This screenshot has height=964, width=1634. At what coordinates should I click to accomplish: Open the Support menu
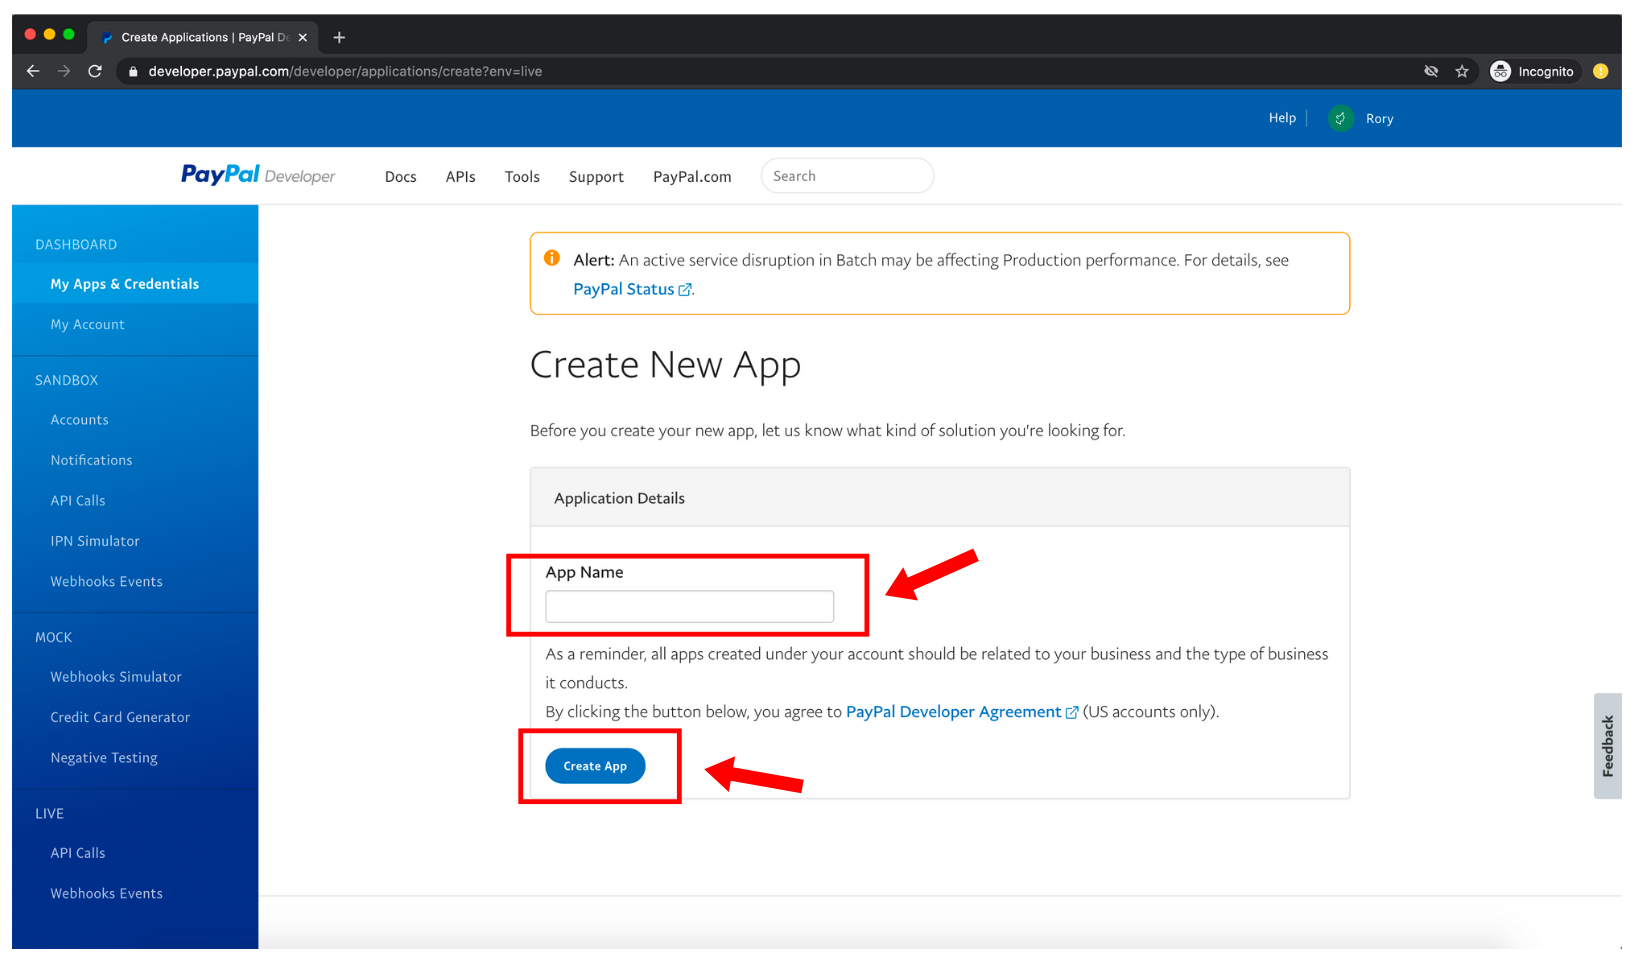tap(596, 176)
